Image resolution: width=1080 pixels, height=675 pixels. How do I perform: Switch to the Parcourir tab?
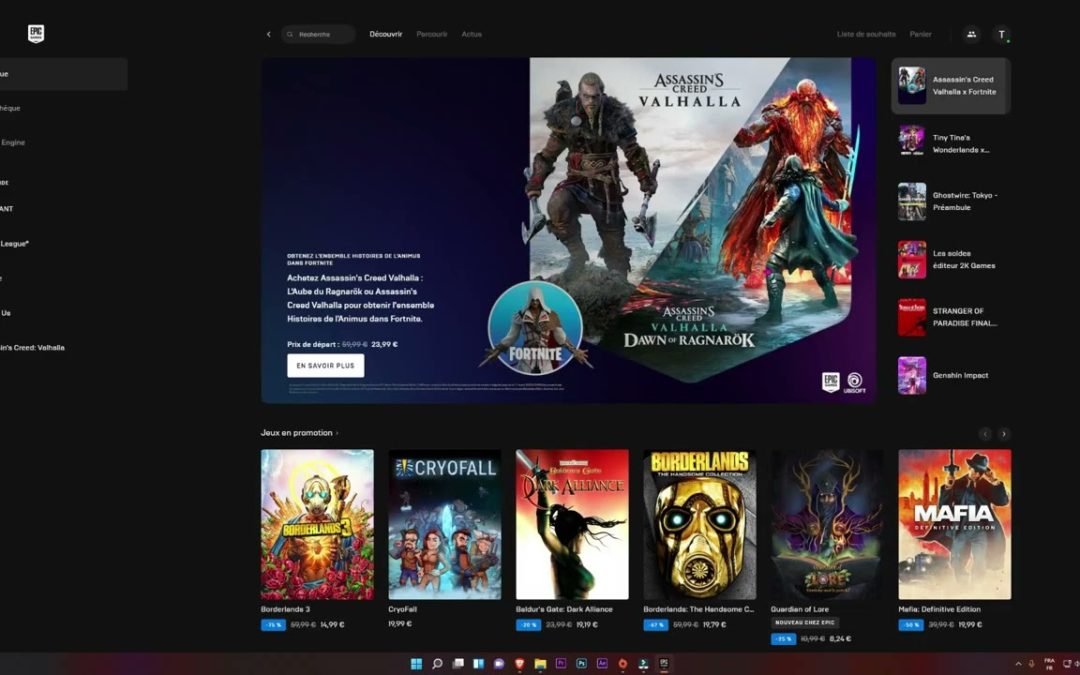coord(432,34)
